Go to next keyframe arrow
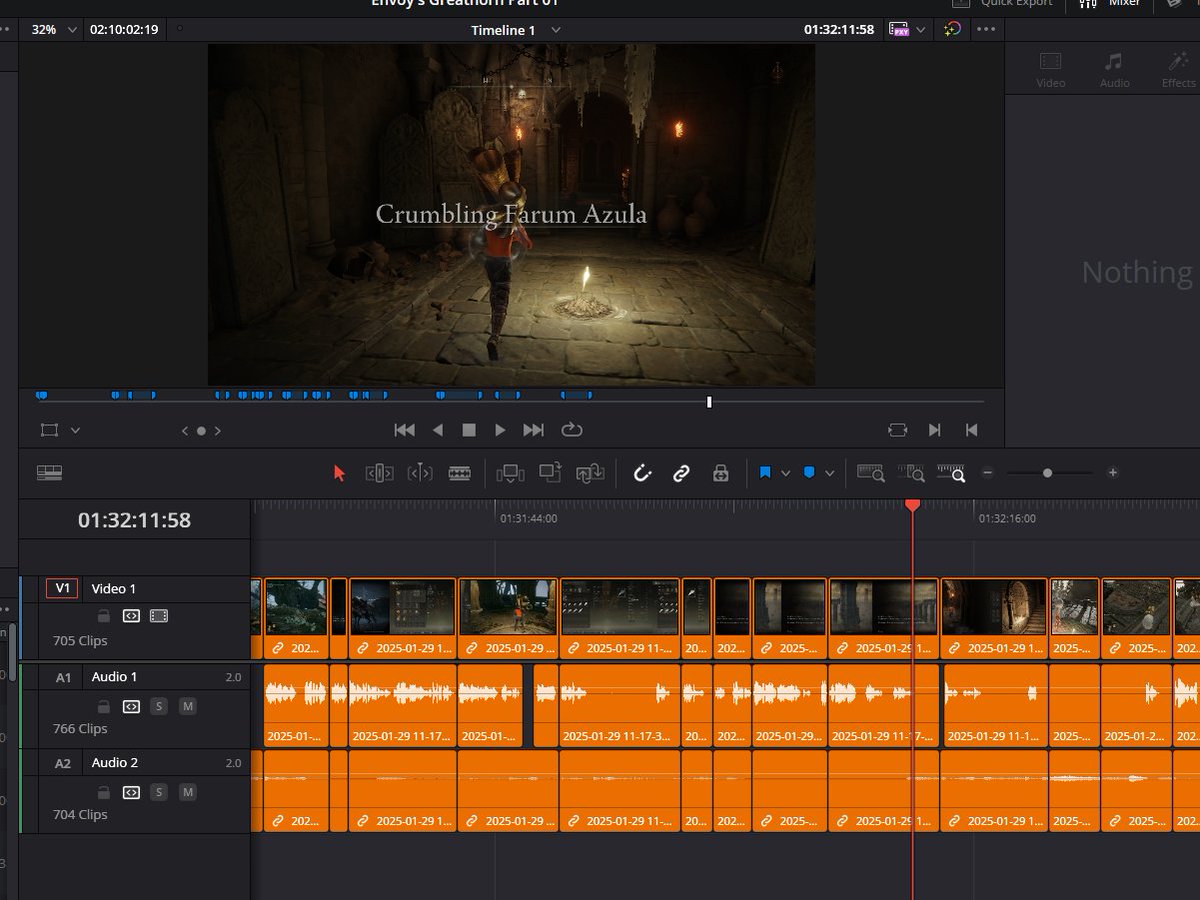 218,431
